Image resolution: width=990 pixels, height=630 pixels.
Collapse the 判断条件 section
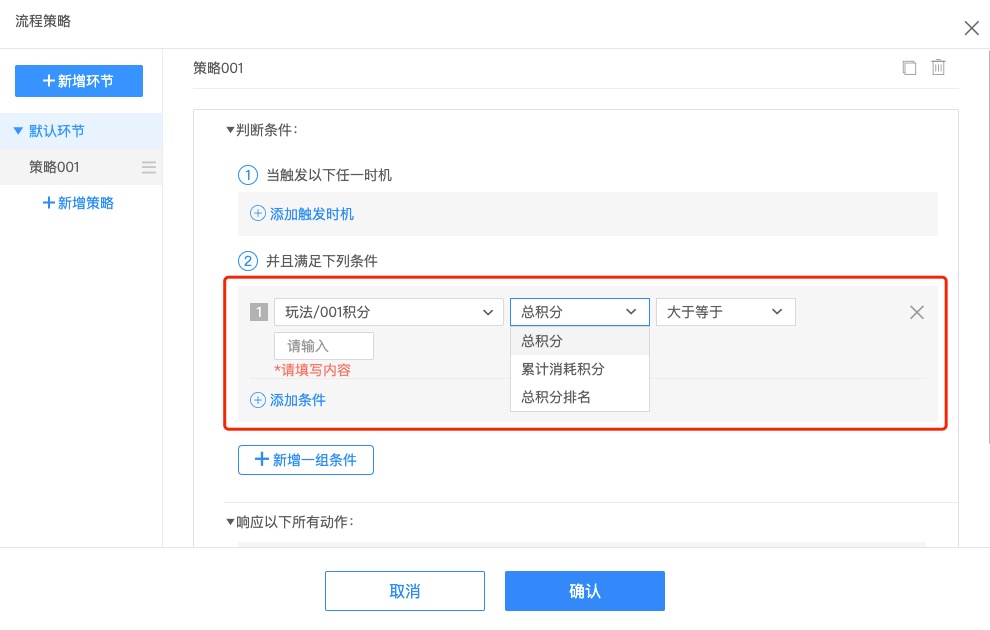point(230,130)
